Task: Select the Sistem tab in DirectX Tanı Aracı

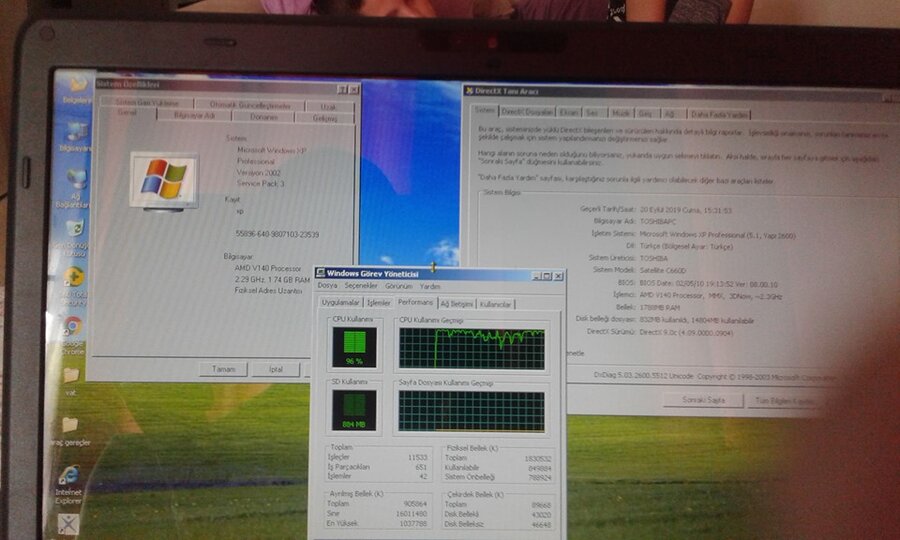Action: (x=484, y=110)
